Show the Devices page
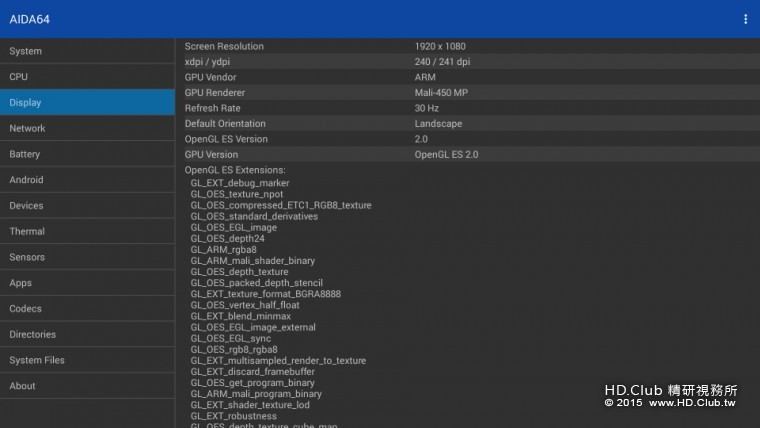Image resolution: width=760 pixels, height=428 pixels. pyautogui.click(x=87, y=206)
